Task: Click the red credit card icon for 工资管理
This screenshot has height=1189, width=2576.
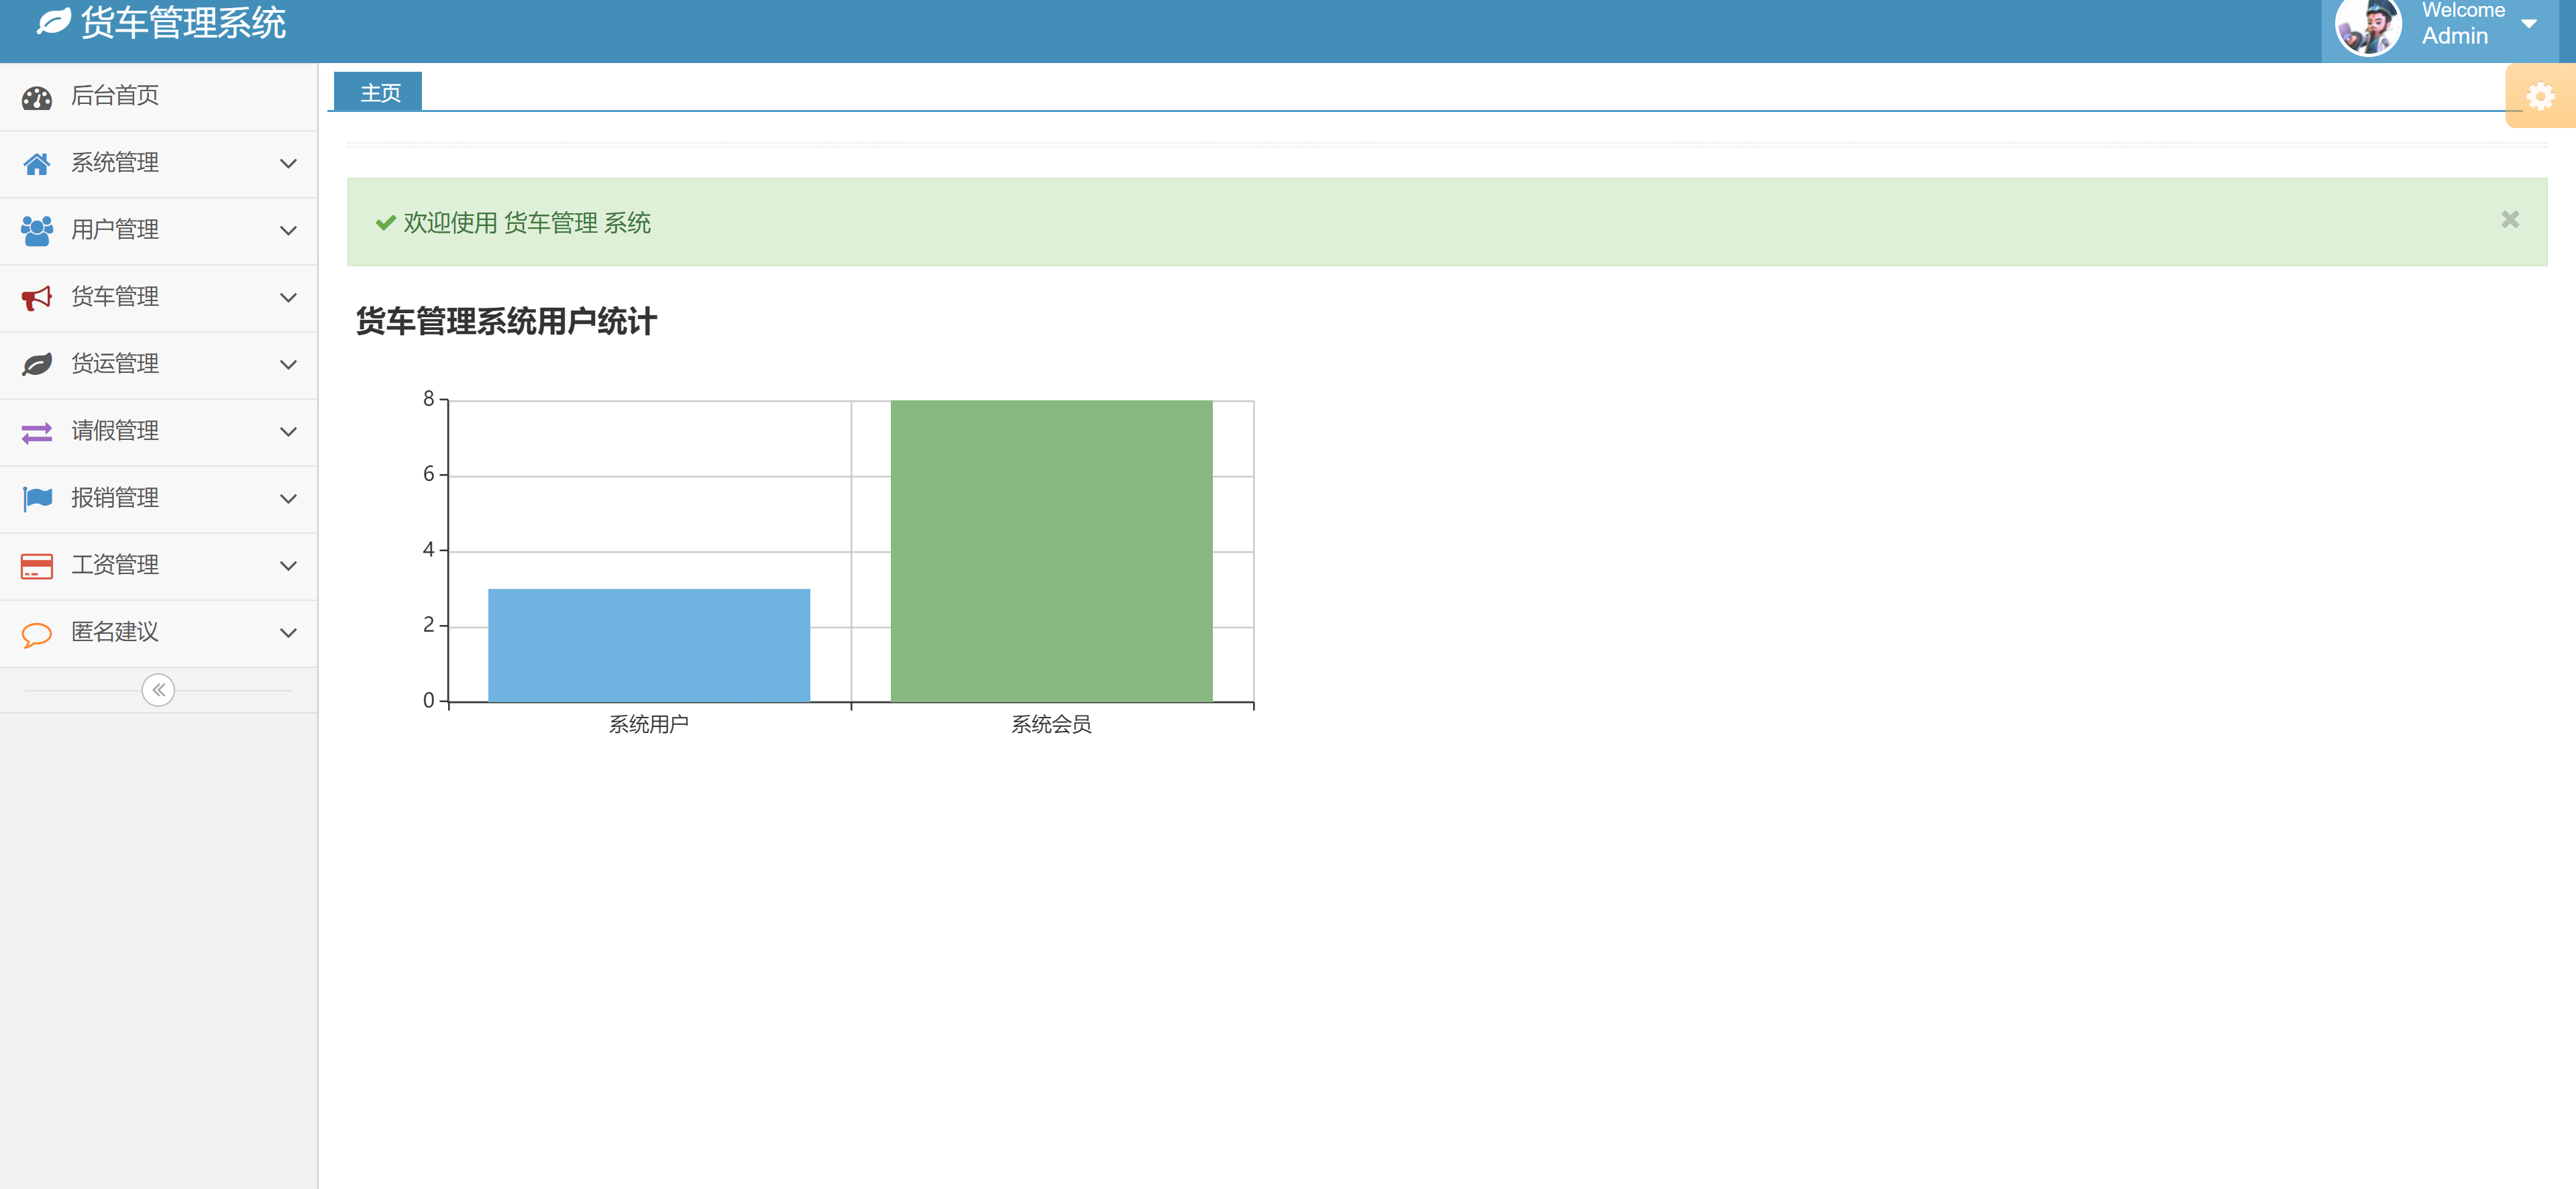Action: (x=37, y=566)
